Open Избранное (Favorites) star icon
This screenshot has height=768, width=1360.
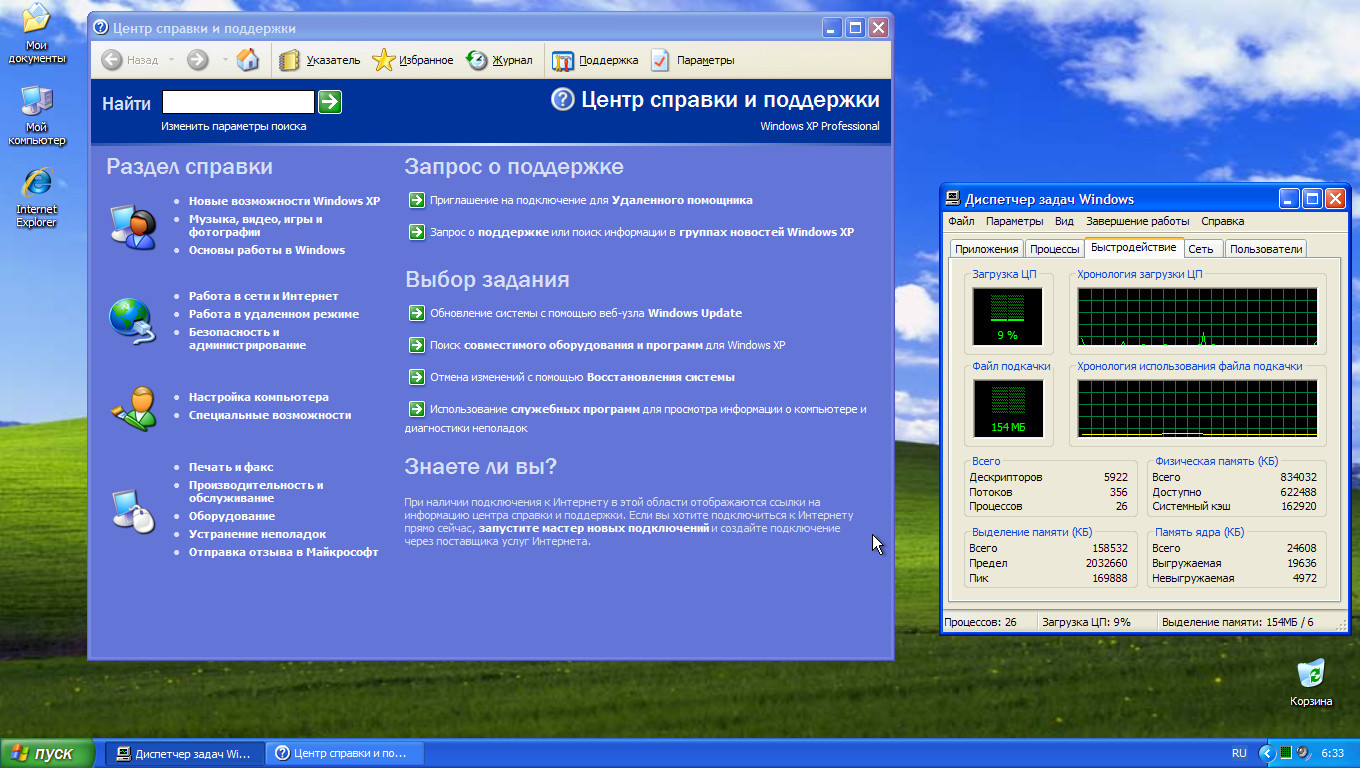pos(384,60)
